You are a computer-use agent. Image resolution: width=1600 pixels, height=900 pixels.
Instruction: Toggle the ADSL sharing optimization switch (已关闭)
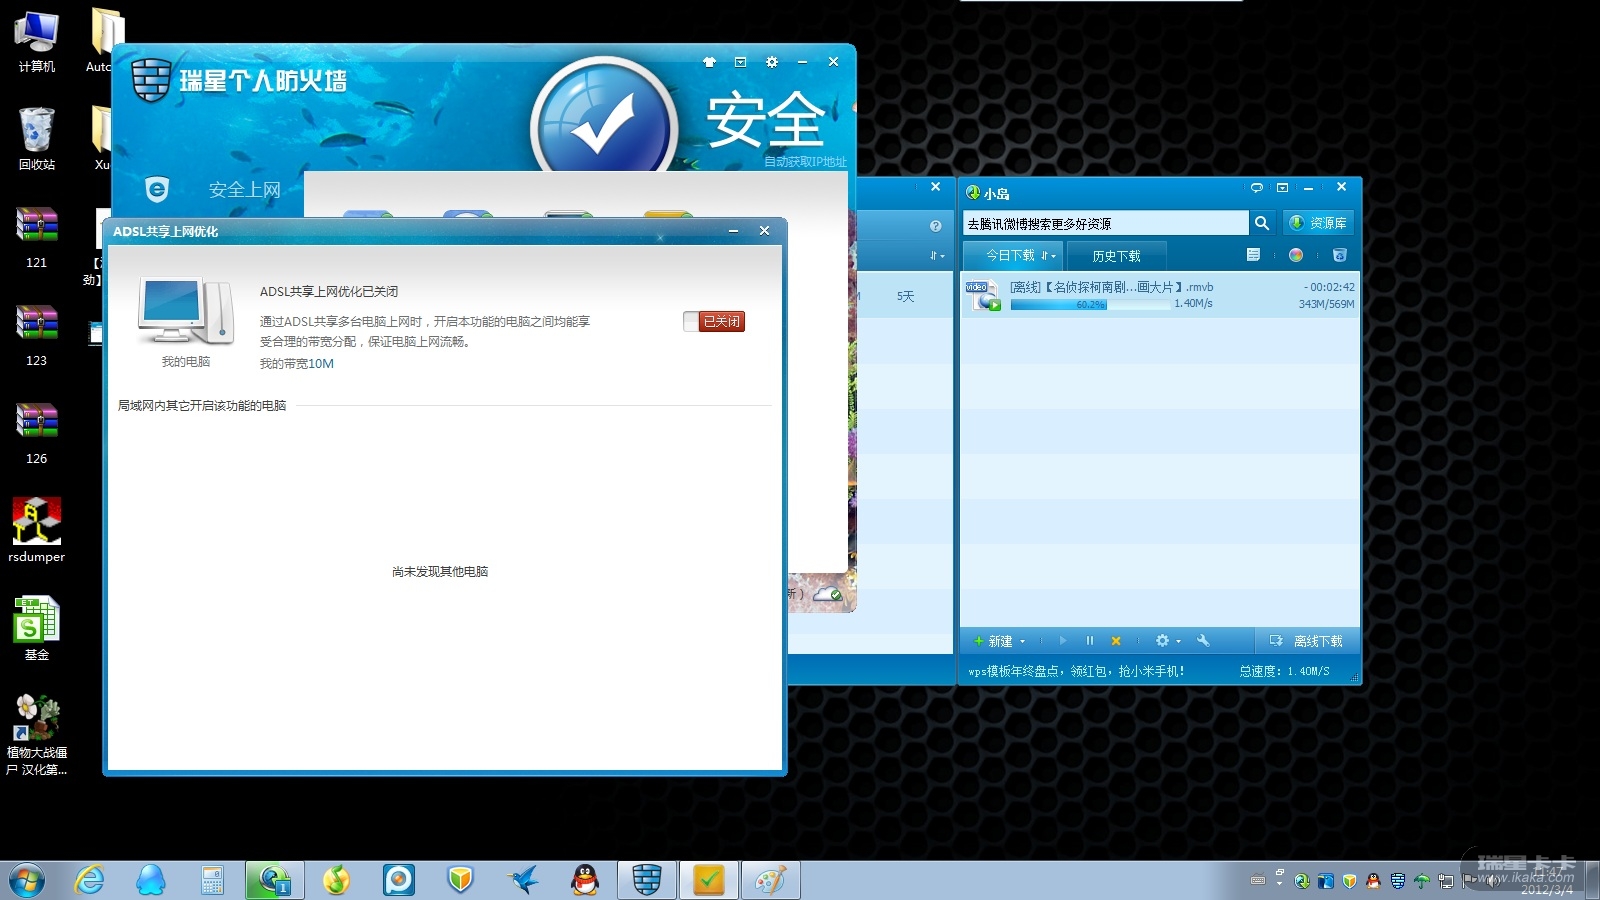click(714, 321)
